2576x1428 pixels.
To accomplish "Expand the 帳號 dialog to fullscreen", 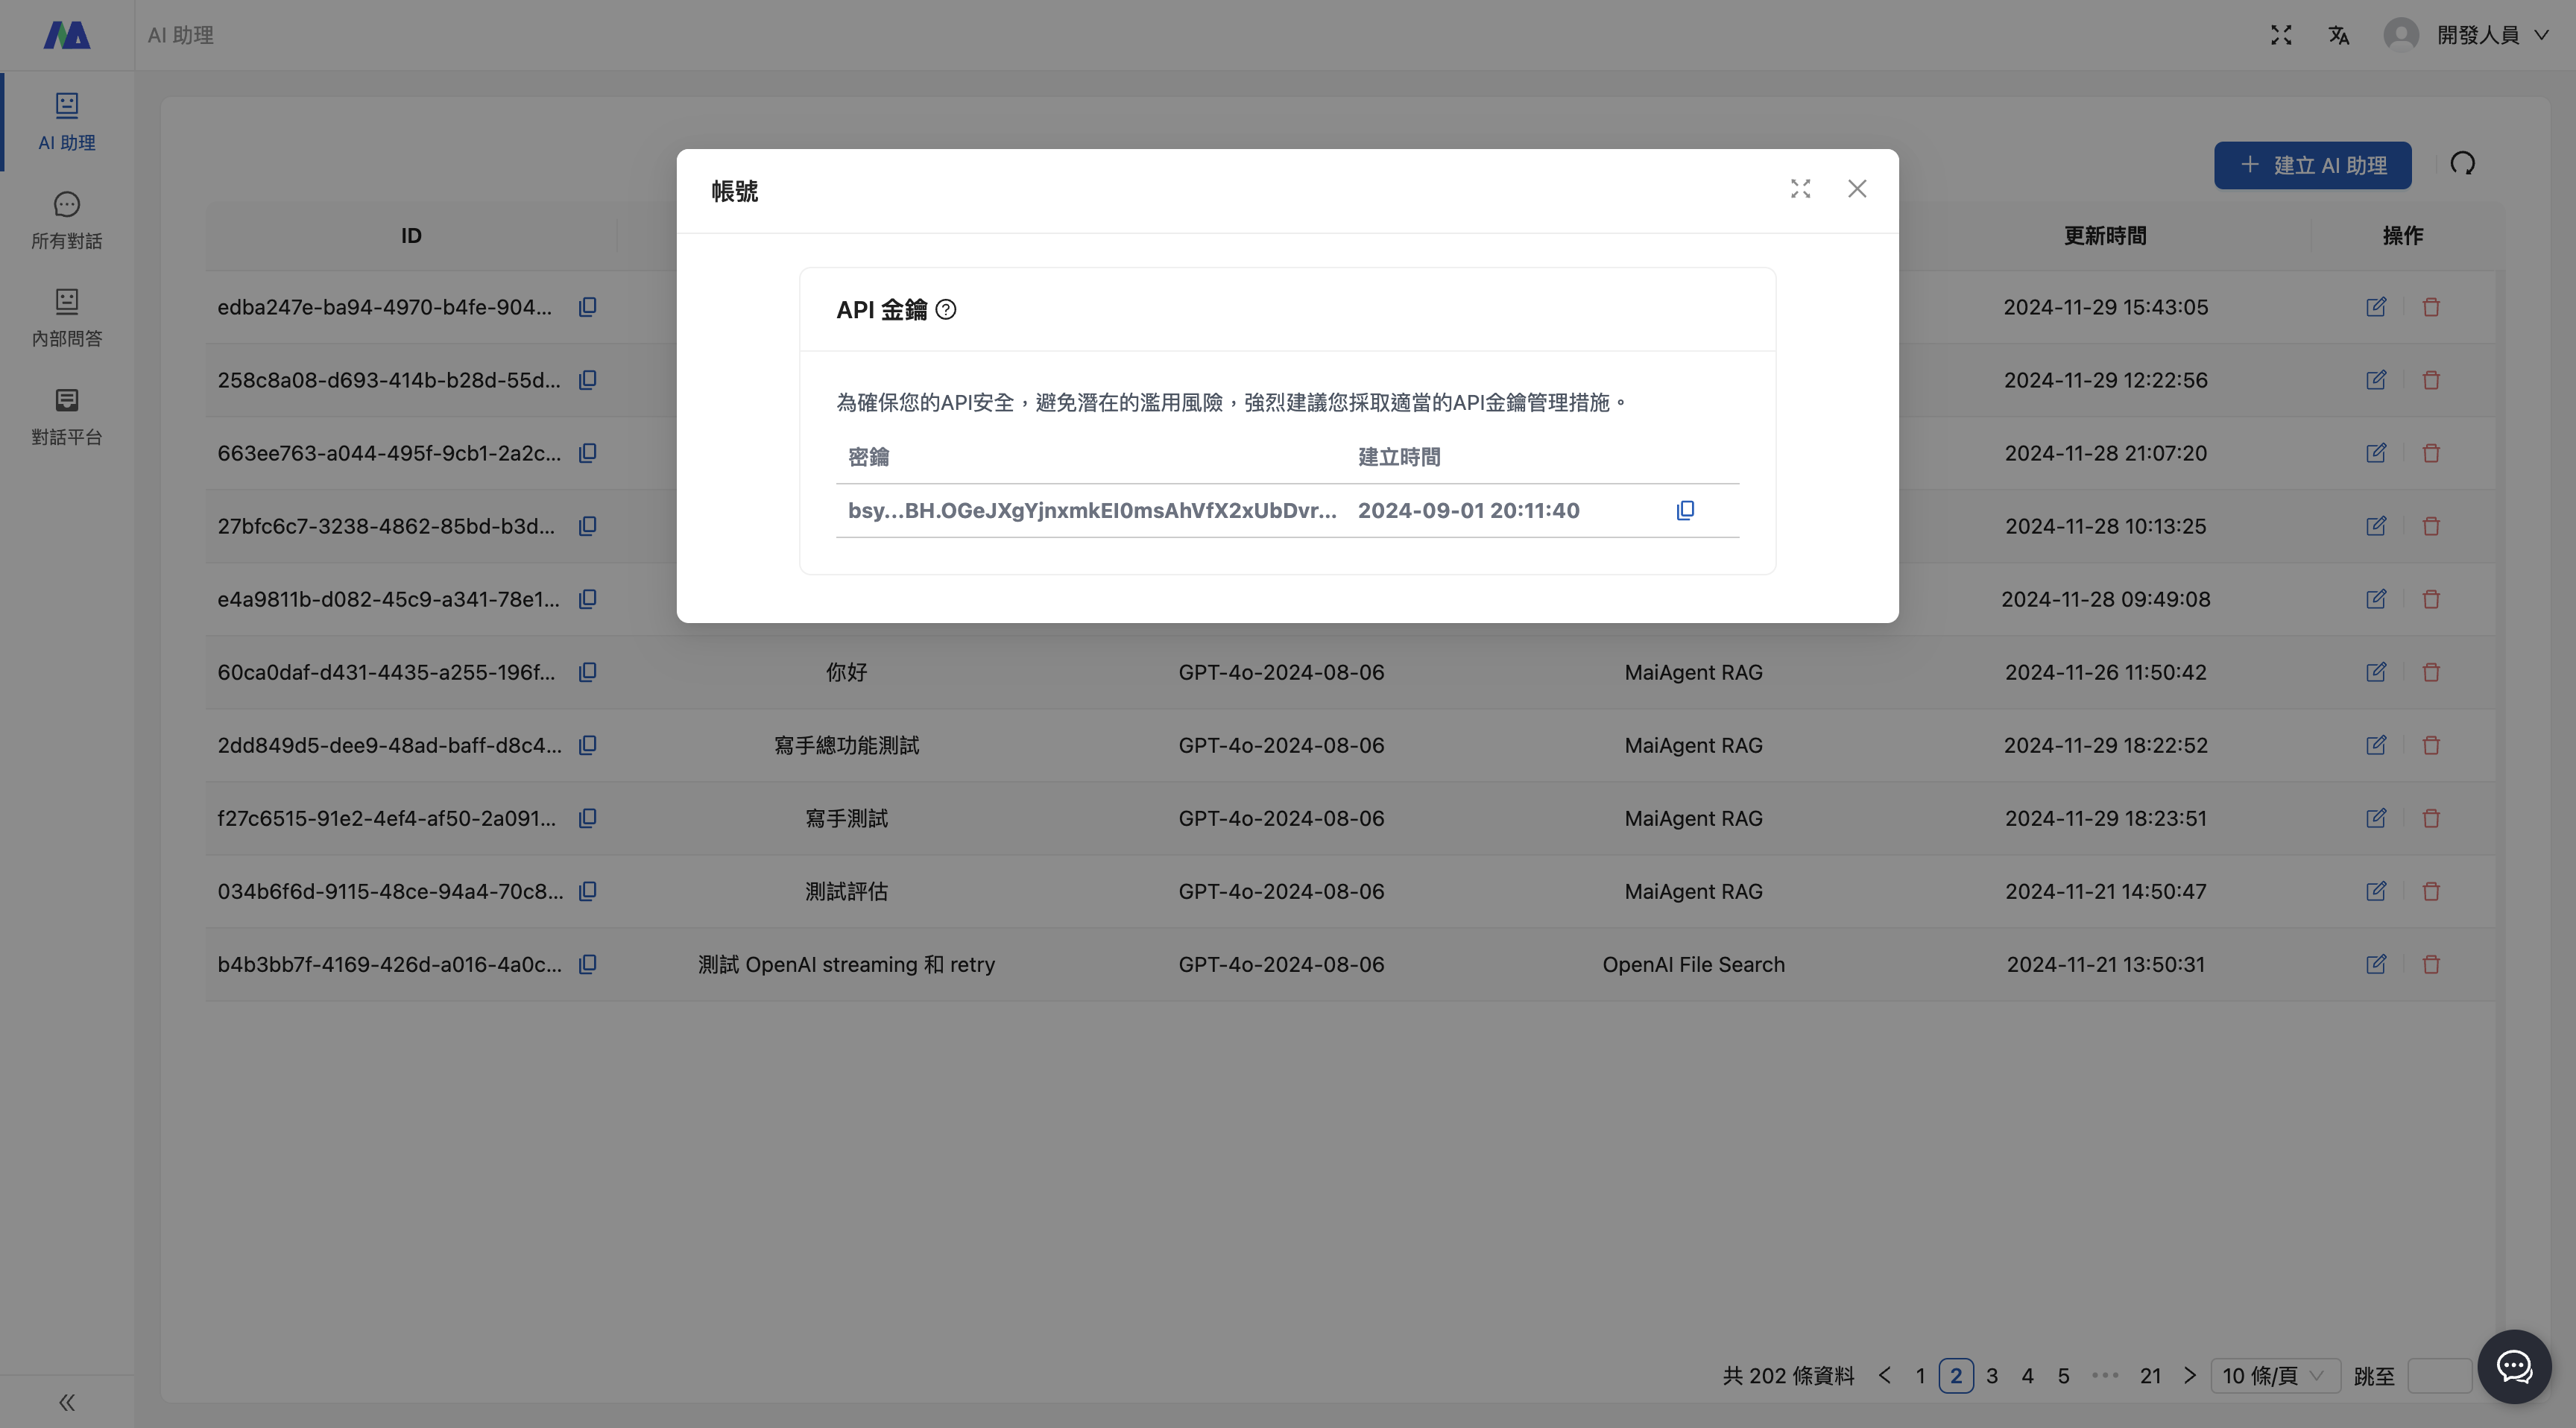I will pyautogui.click(x=1800, y=189).
